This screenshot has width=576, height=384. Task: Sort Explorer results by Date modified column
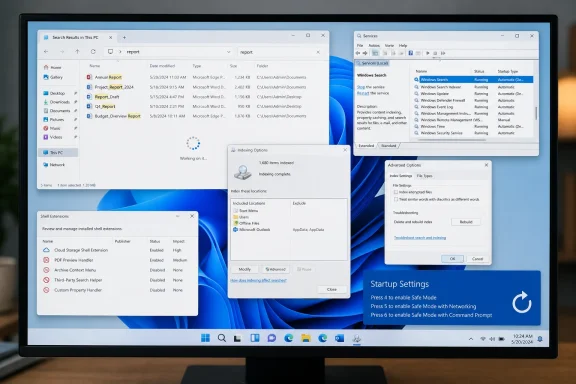coord(162,66)
